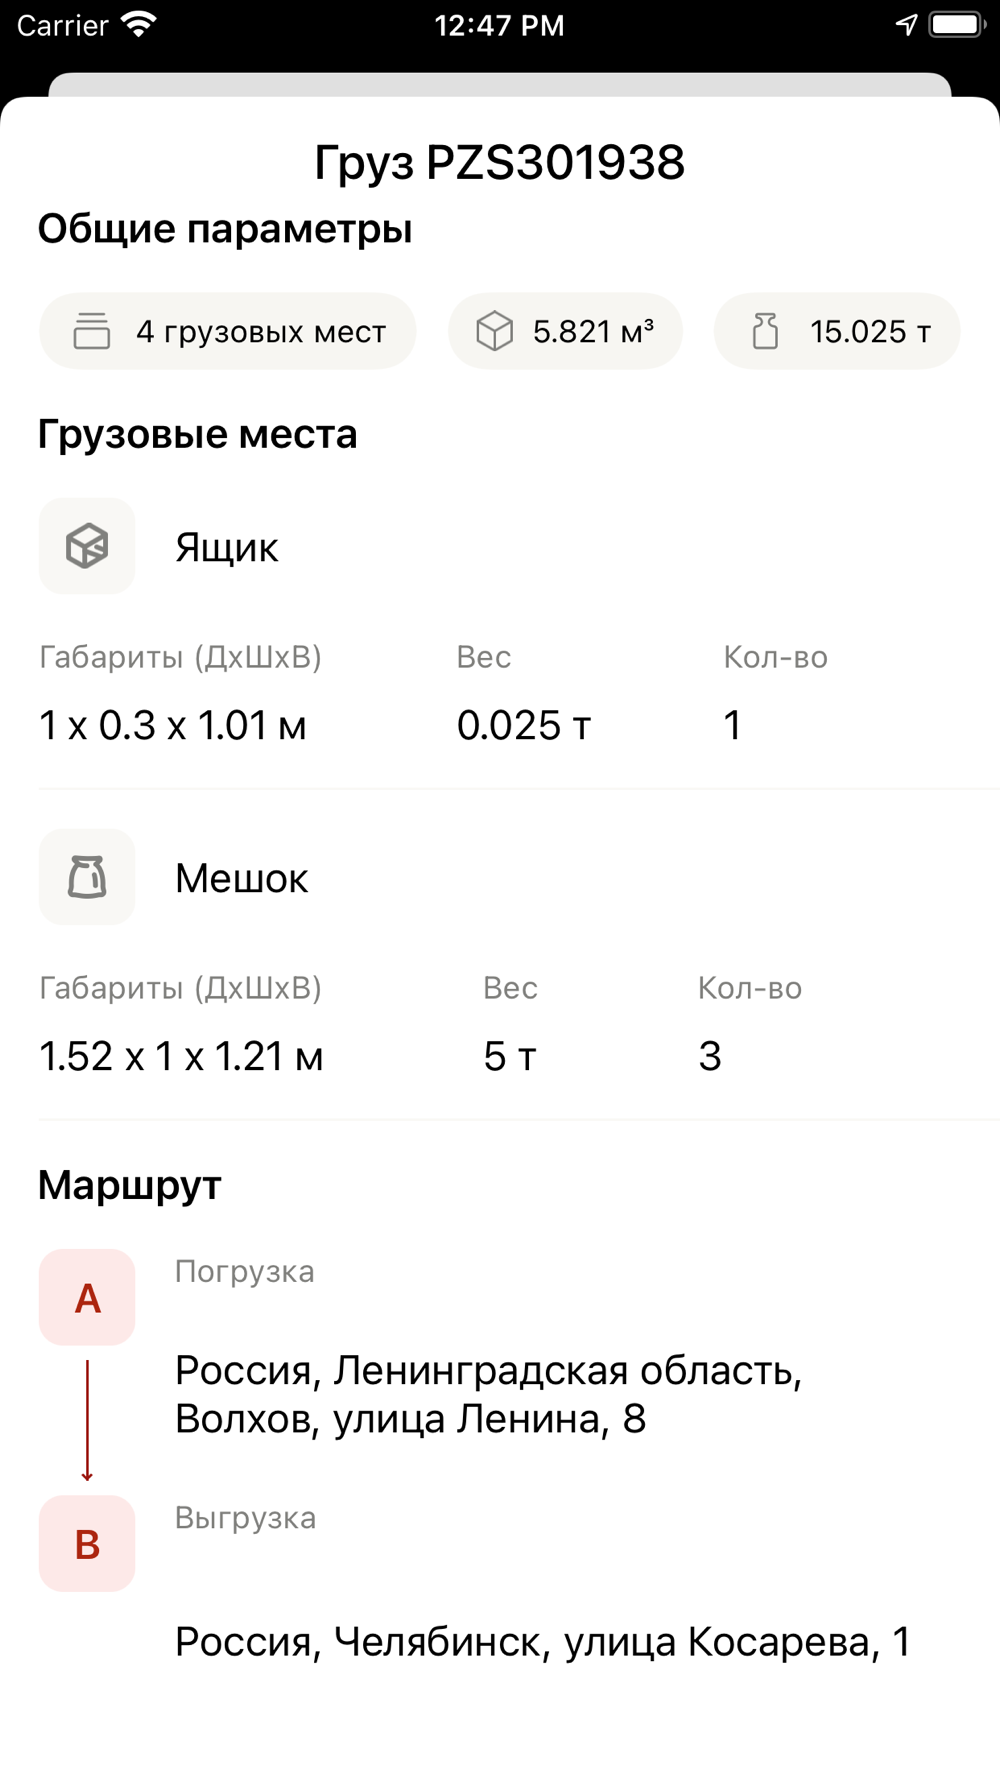Tap the cube volume icon
Screen dimensions: 1000x1778
[494, 331]
